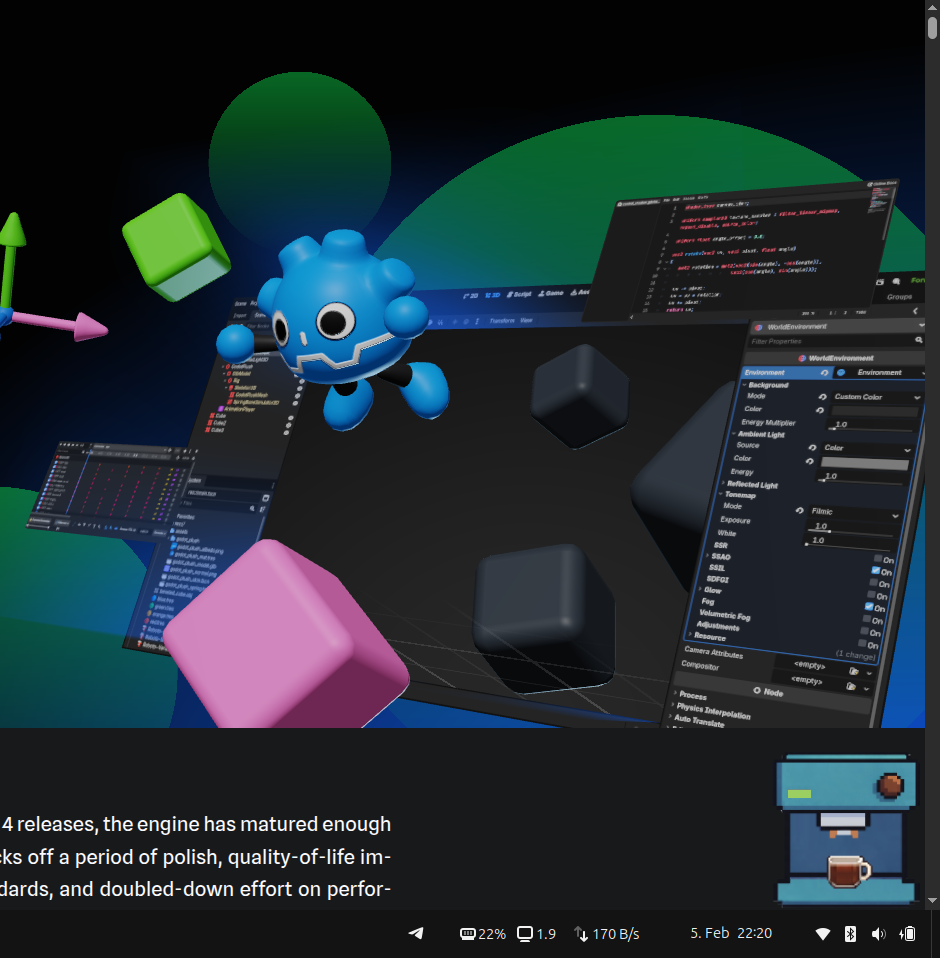Click the text 'period of polish, quality-of-life'

tap(216, 857)
